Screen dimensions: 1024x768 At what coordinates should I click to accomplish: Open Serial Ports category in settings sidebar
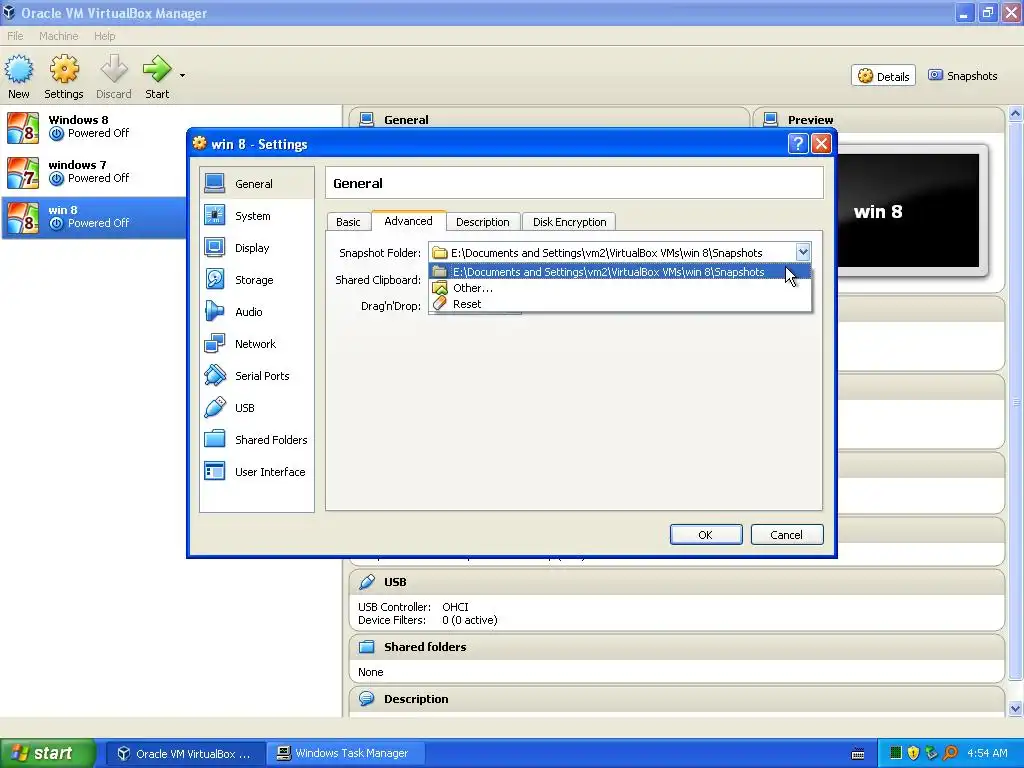pyautogui.click(x=257, y=376)
